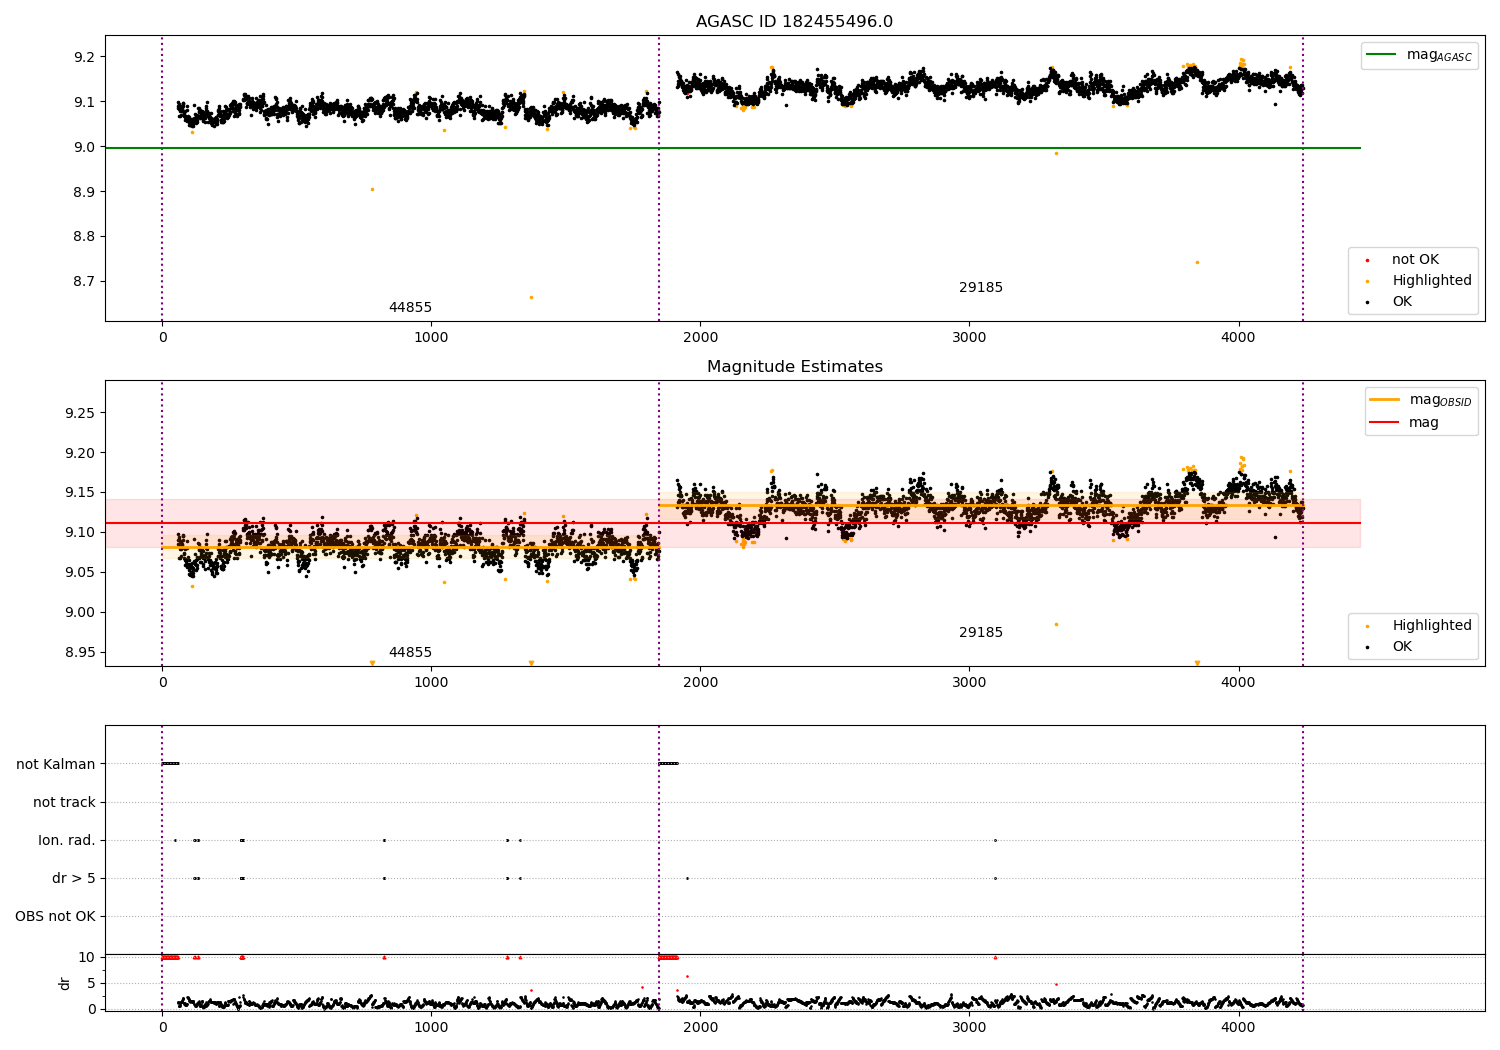Click the 29185 label in middle plot
Viewport: 1500px width, 1050px height.
(981, 633)
